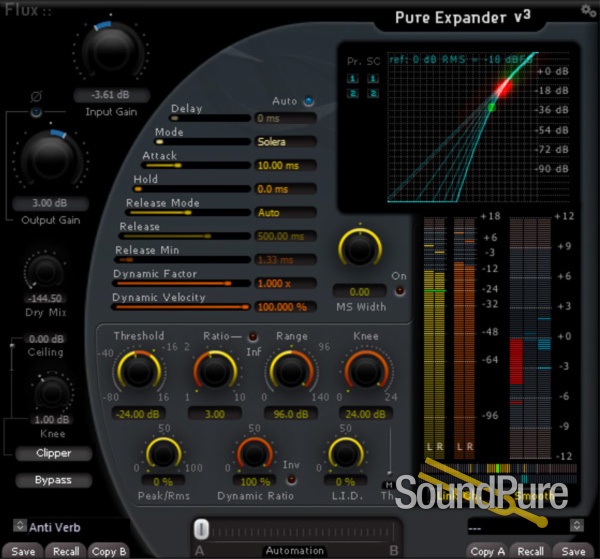This screenshot has height=559, width=600.
Task: Click the main Knee knob
Action: (366, 371)
